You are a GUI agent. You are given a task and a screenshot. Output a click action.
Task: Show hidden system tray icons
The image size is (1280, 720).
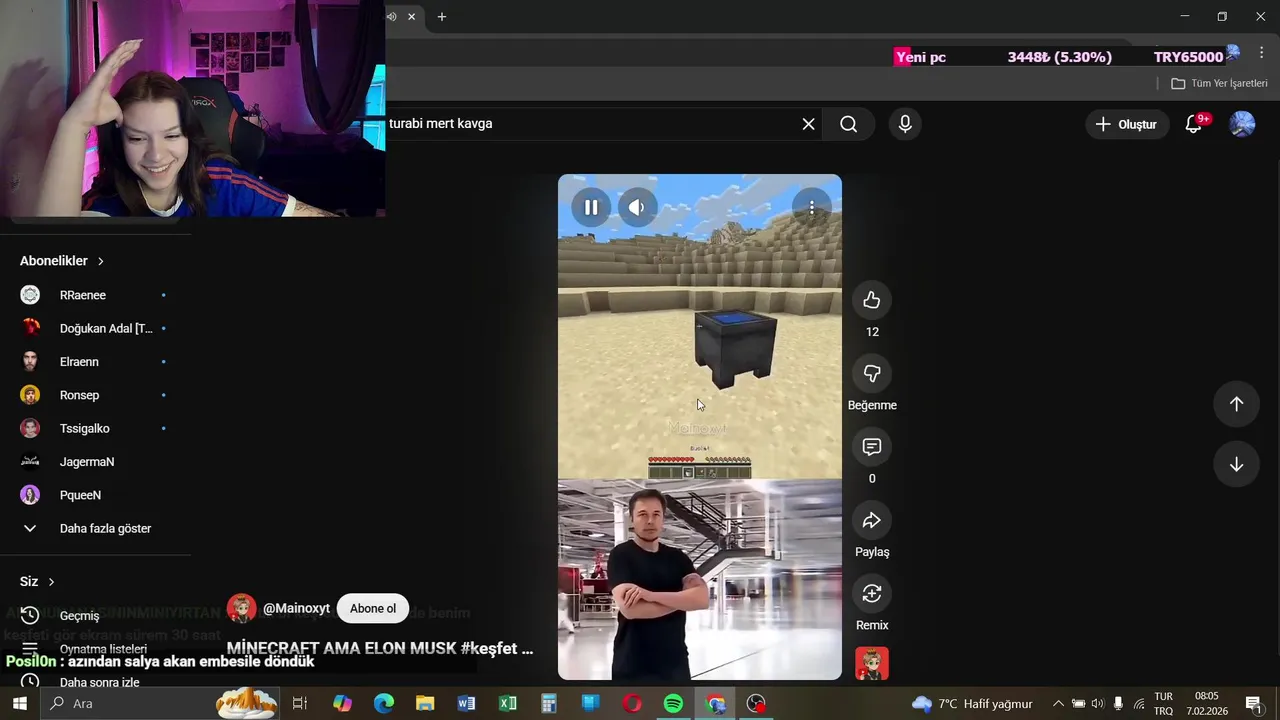click(x=1058, y=704)
